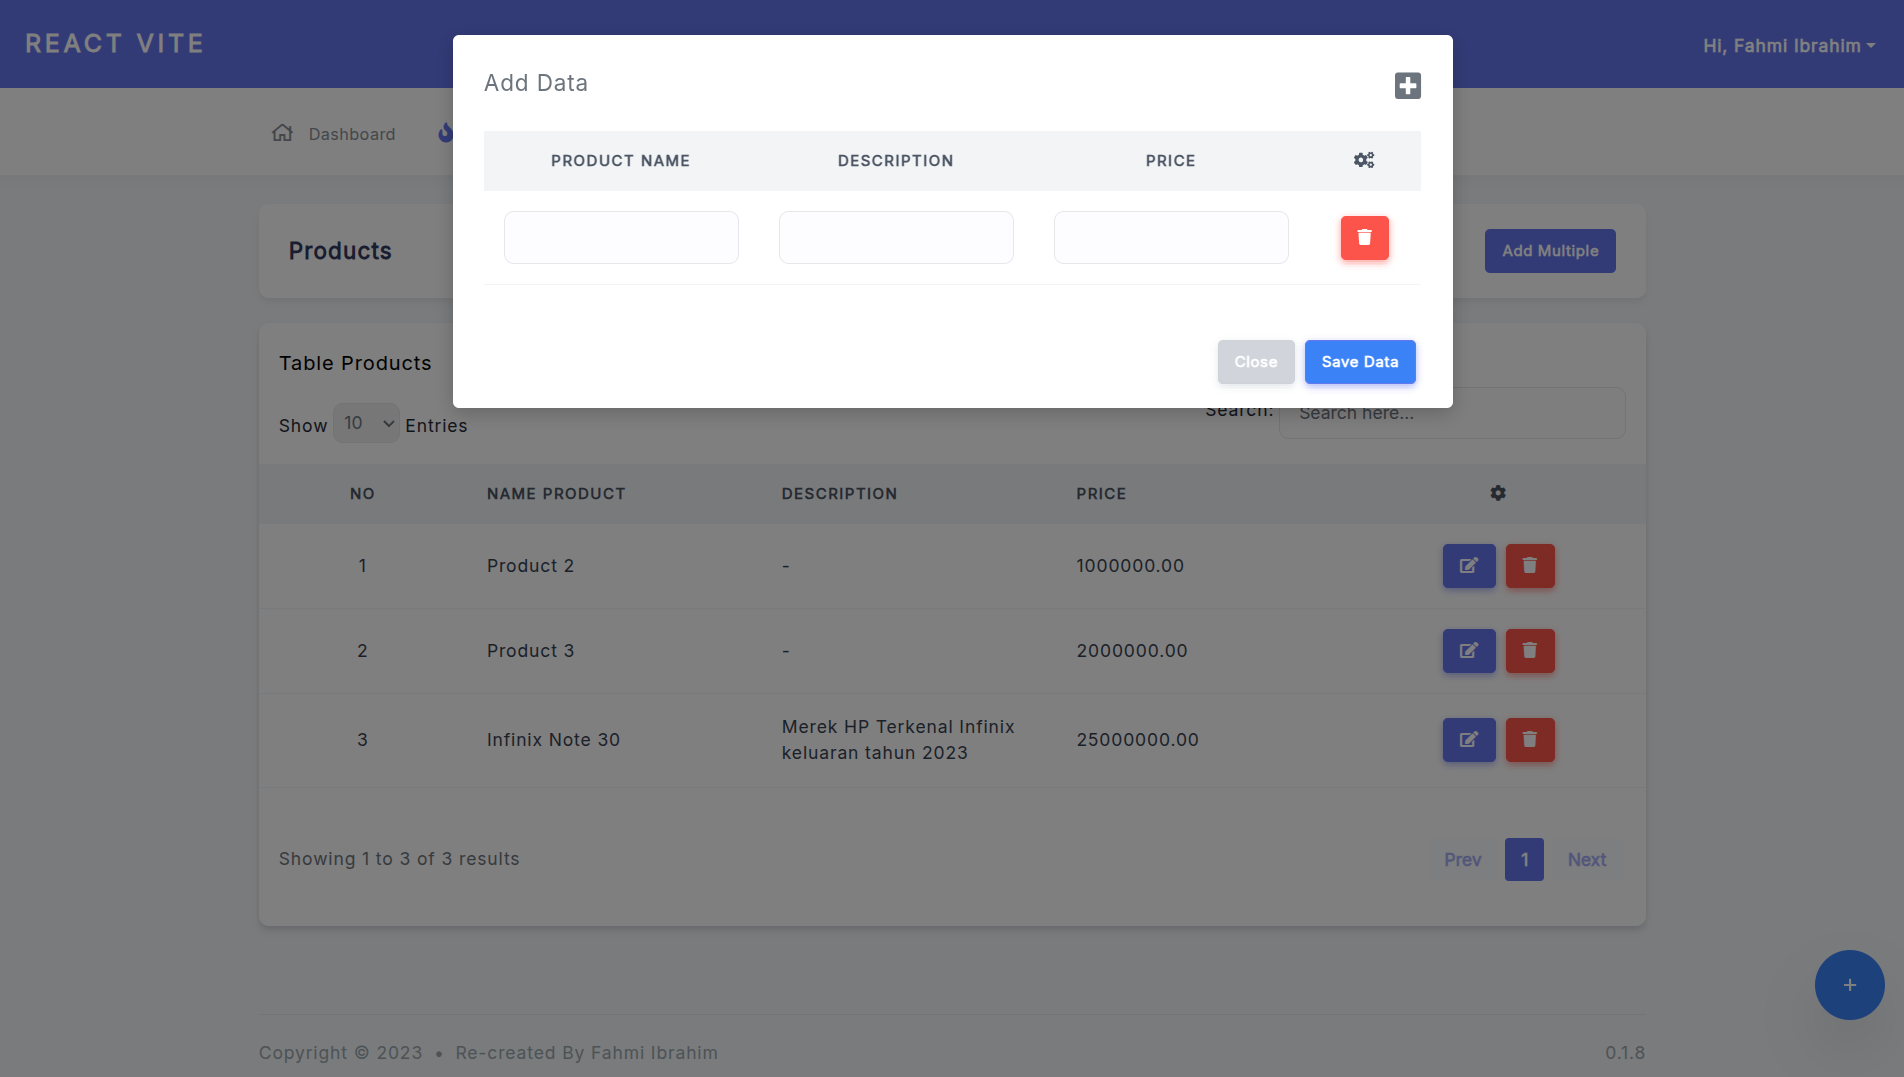
Task: Open the Dashboard menu item
Action: click(x=351, y=134)
